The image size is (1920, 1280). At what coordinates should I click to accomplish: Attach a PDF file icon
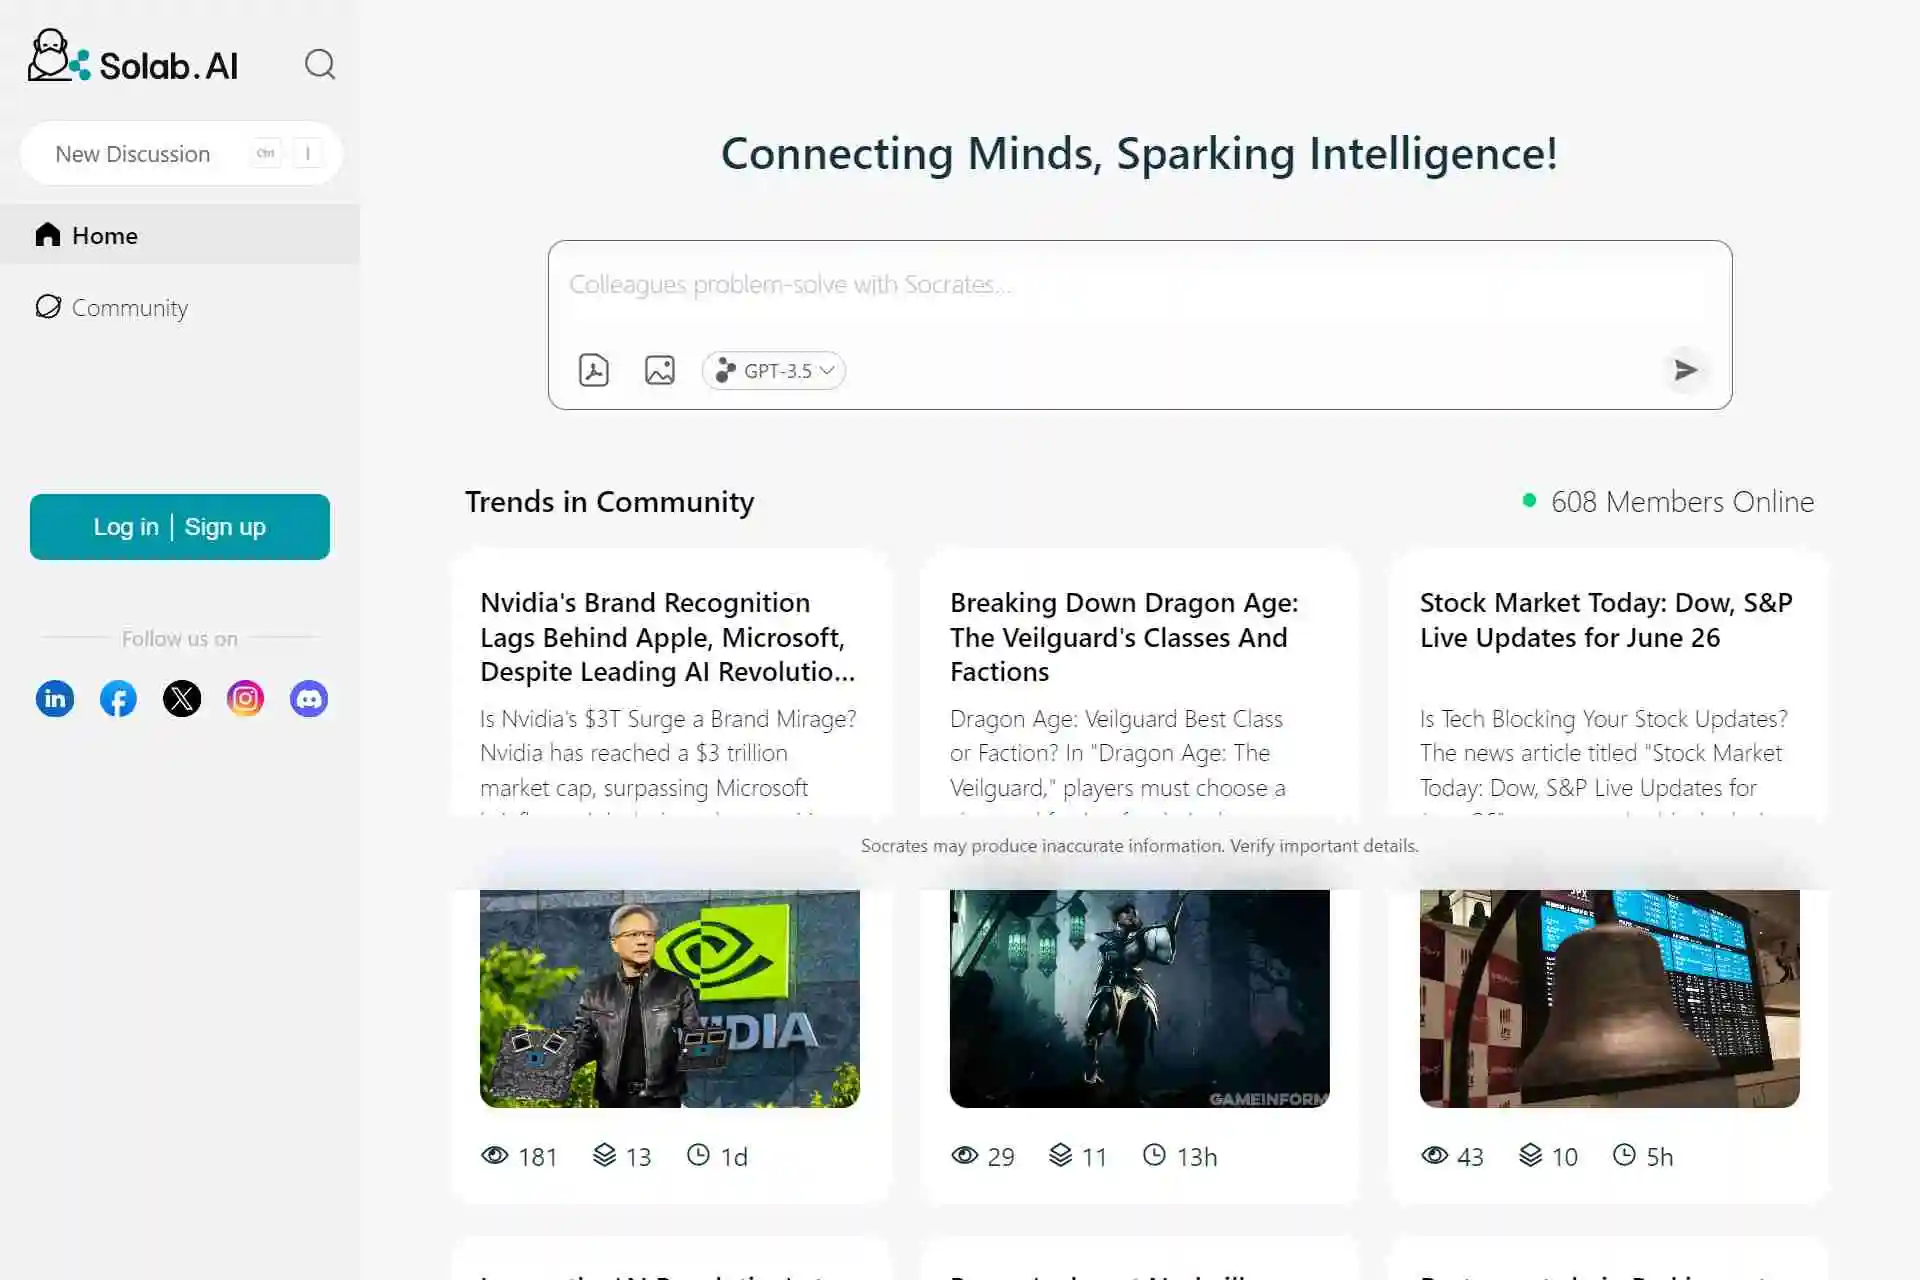(594, 370)
